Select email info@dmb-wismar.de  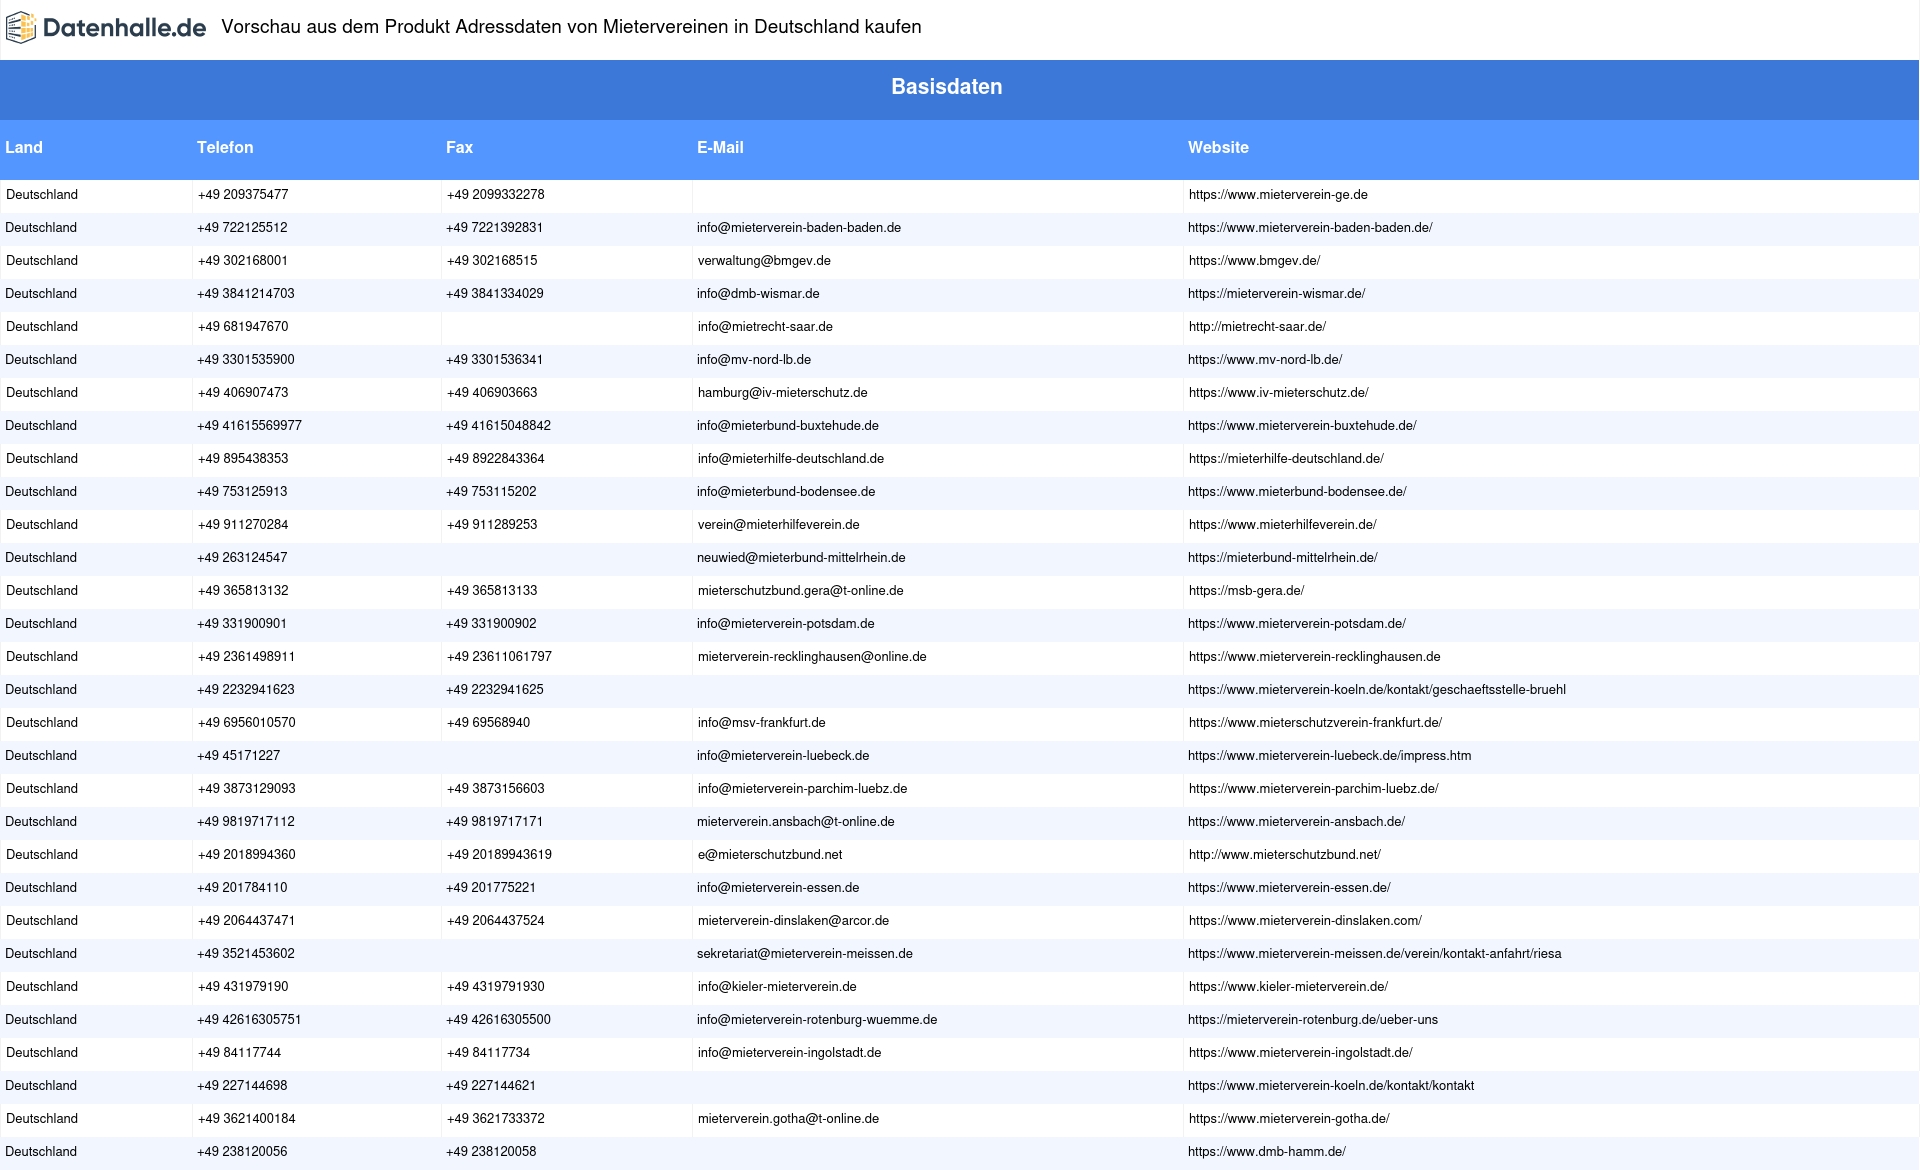coord(758,294)
